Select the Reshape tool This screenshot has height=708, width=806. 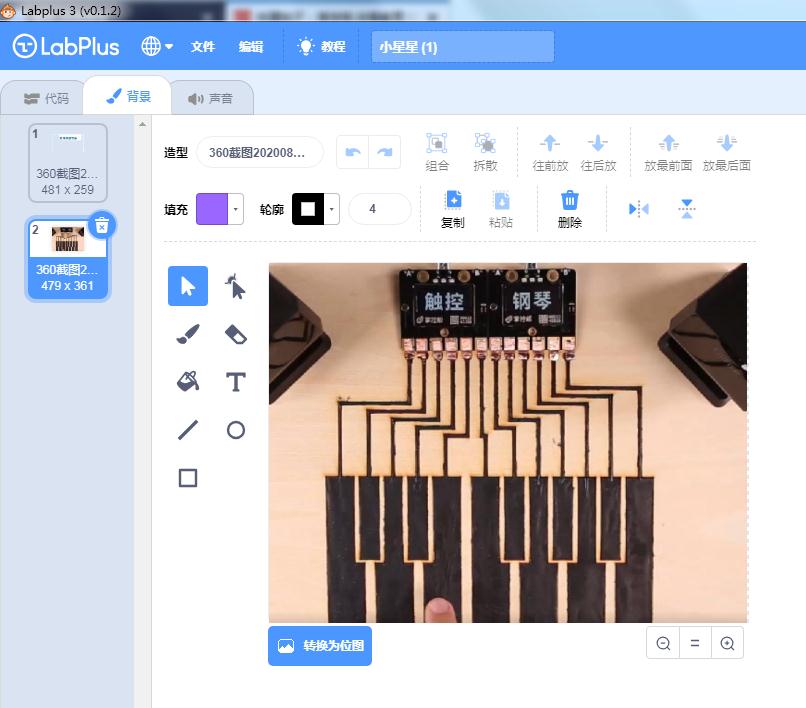tap(235, 286)
